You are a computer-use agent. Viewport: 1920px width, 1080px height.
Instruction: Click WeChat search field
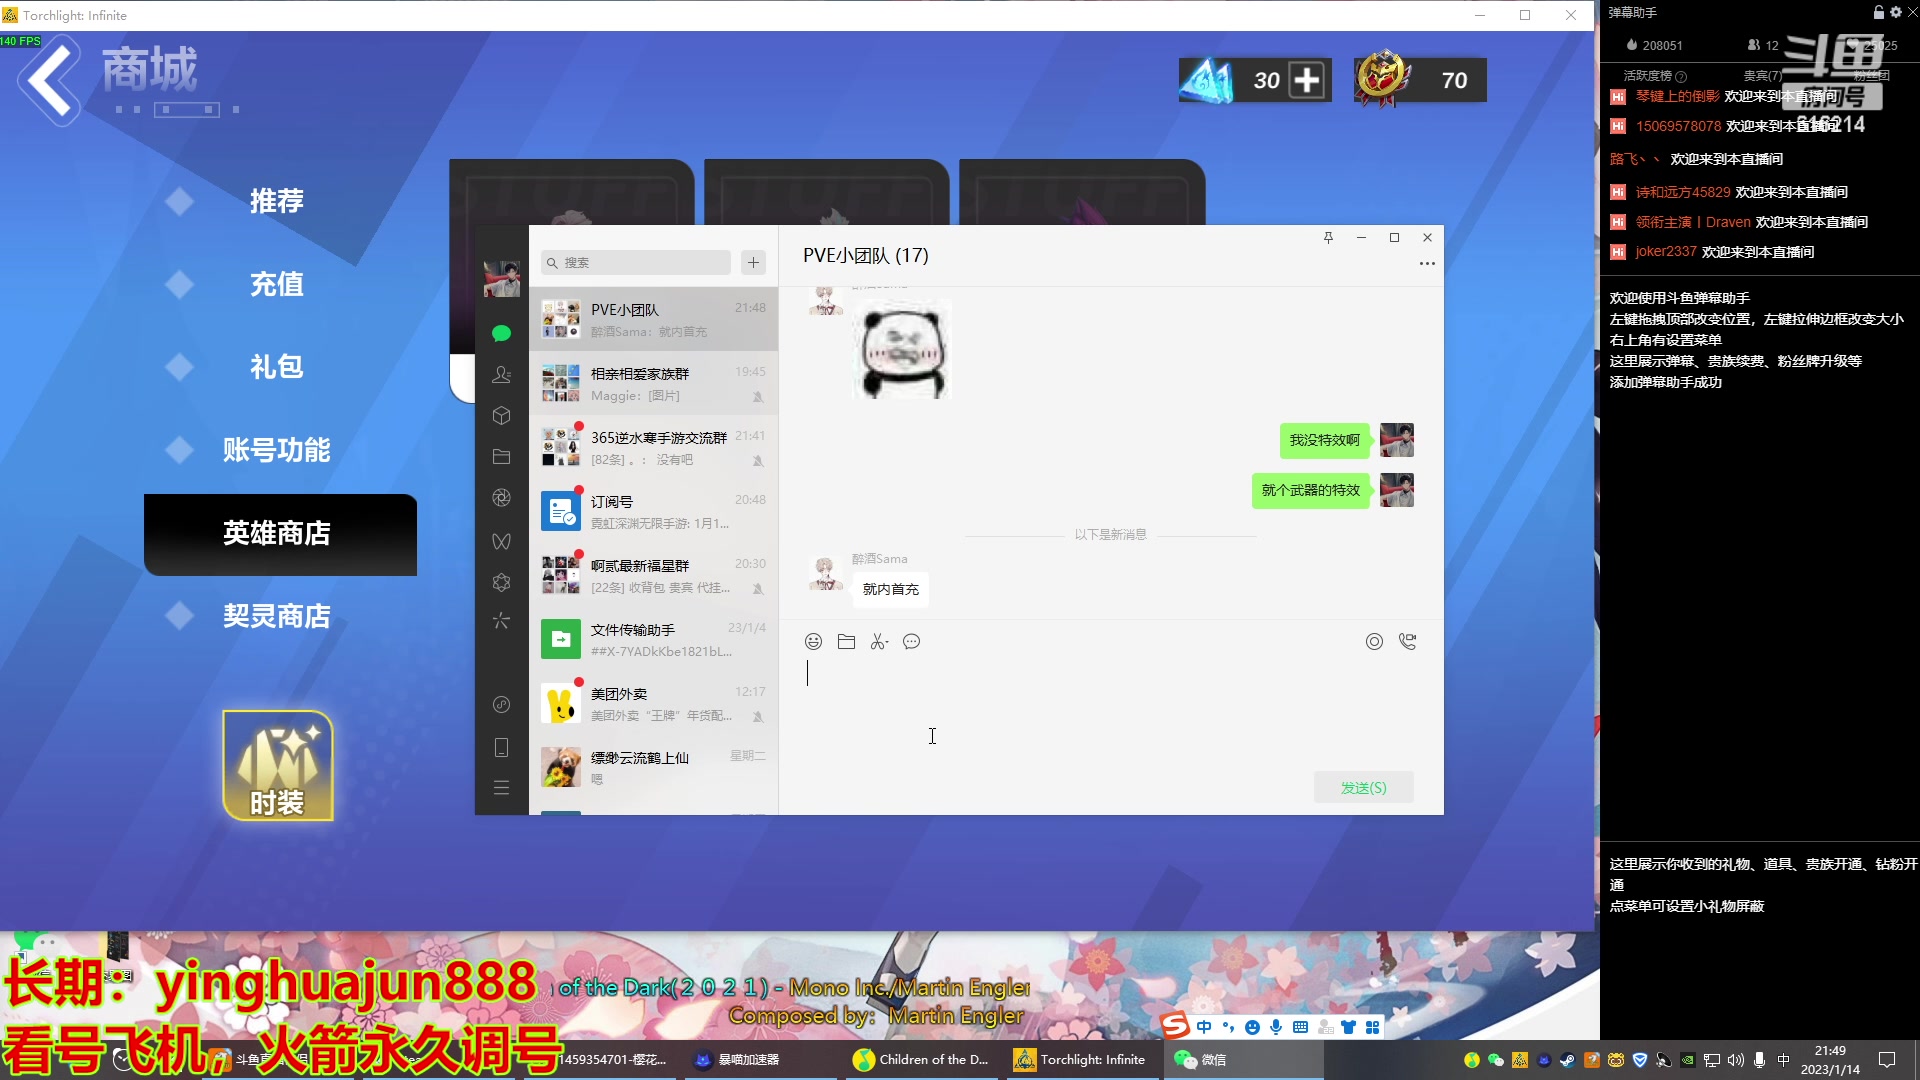(636, 262)
